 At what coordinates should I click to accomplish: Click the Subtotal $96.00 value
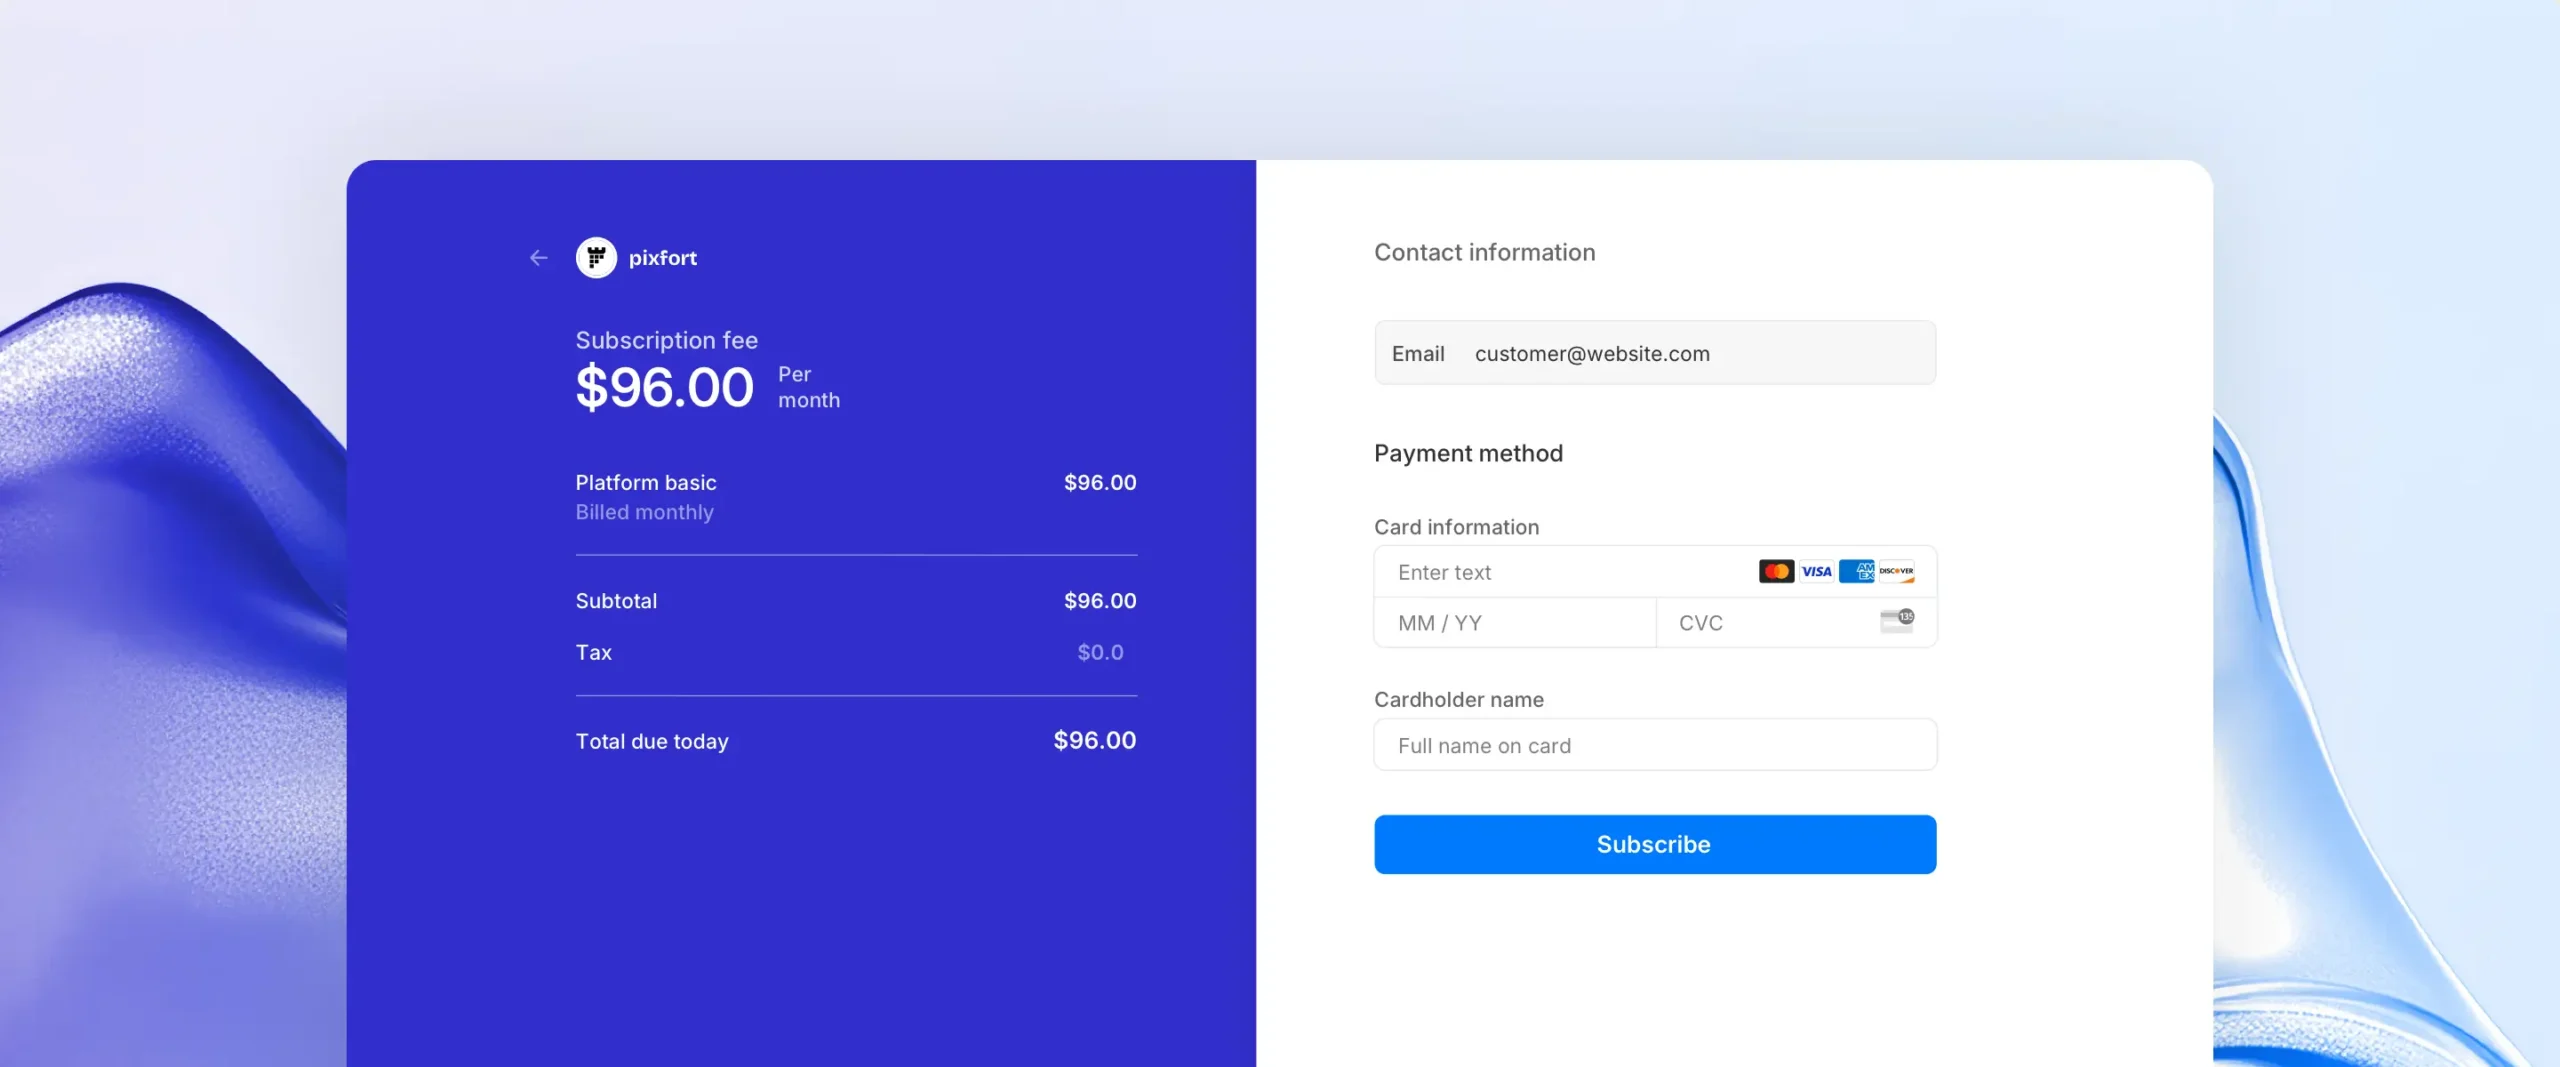pos(1100,600)
